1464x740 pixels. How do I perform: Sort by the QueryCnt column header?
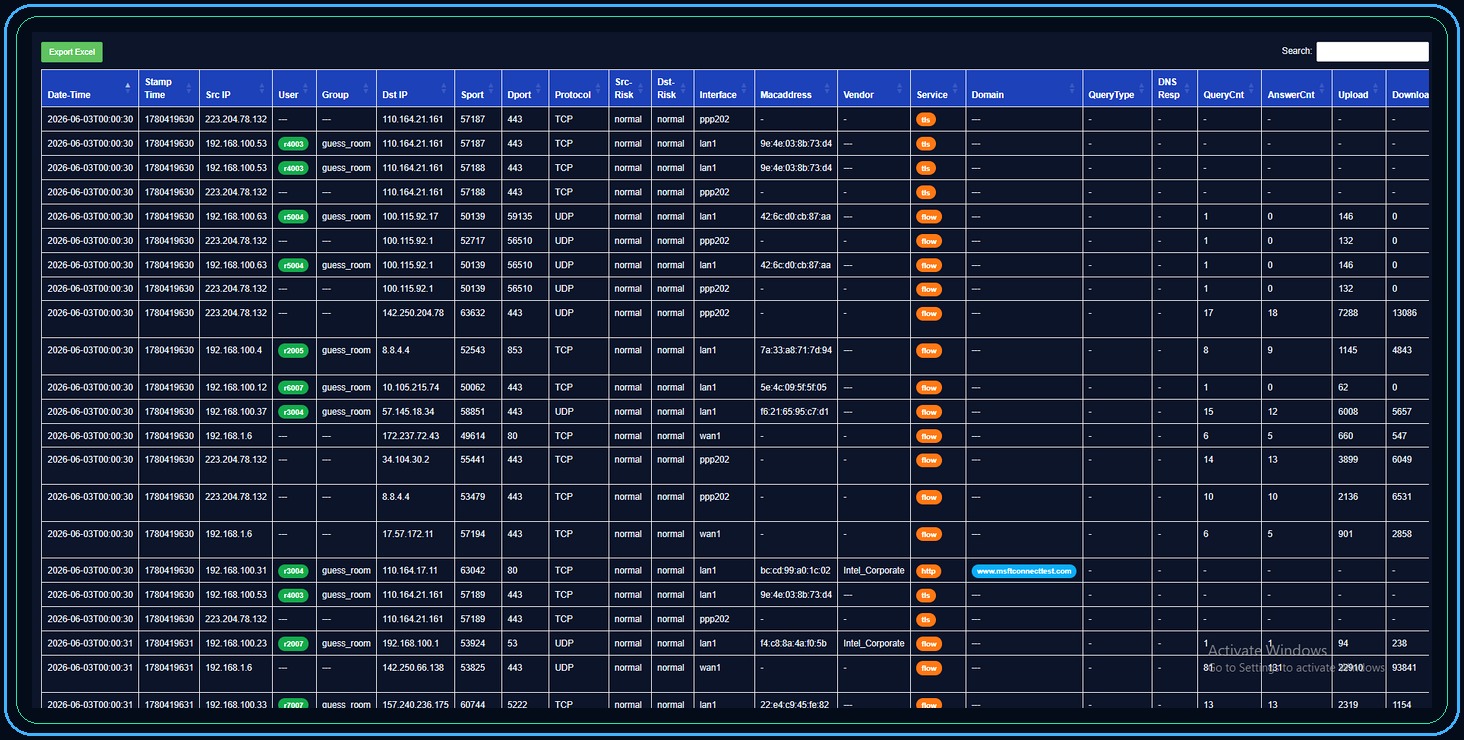click(1229, 88)
